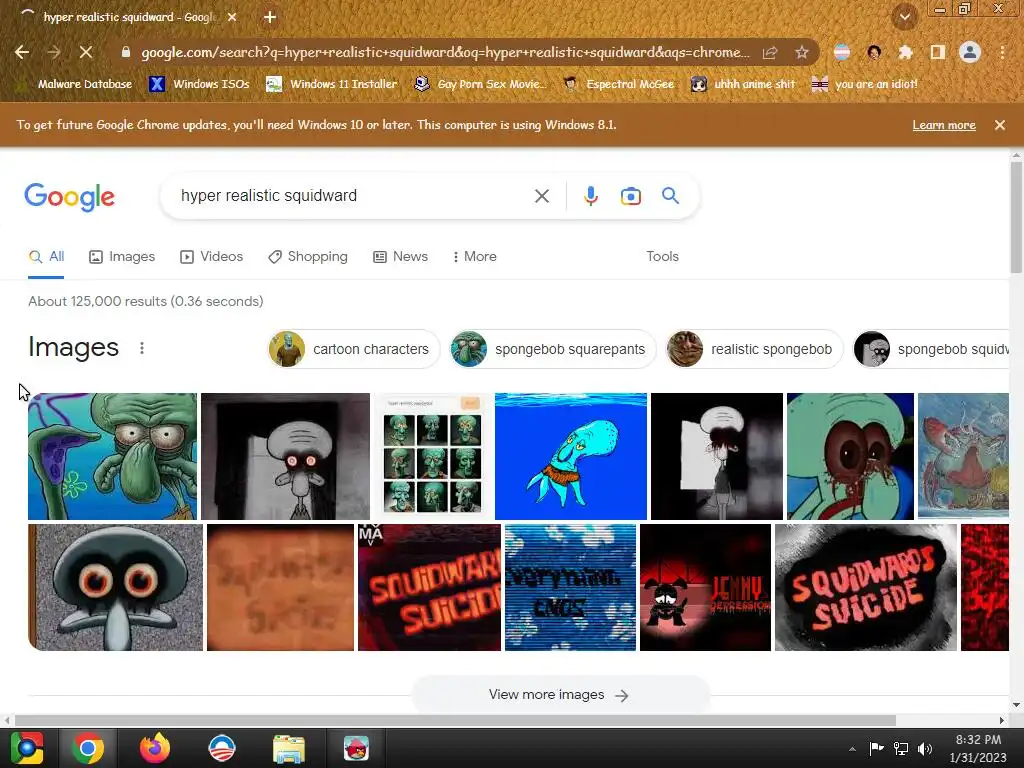Open the uhhh anime shit bookmark

tap(744, 84)
